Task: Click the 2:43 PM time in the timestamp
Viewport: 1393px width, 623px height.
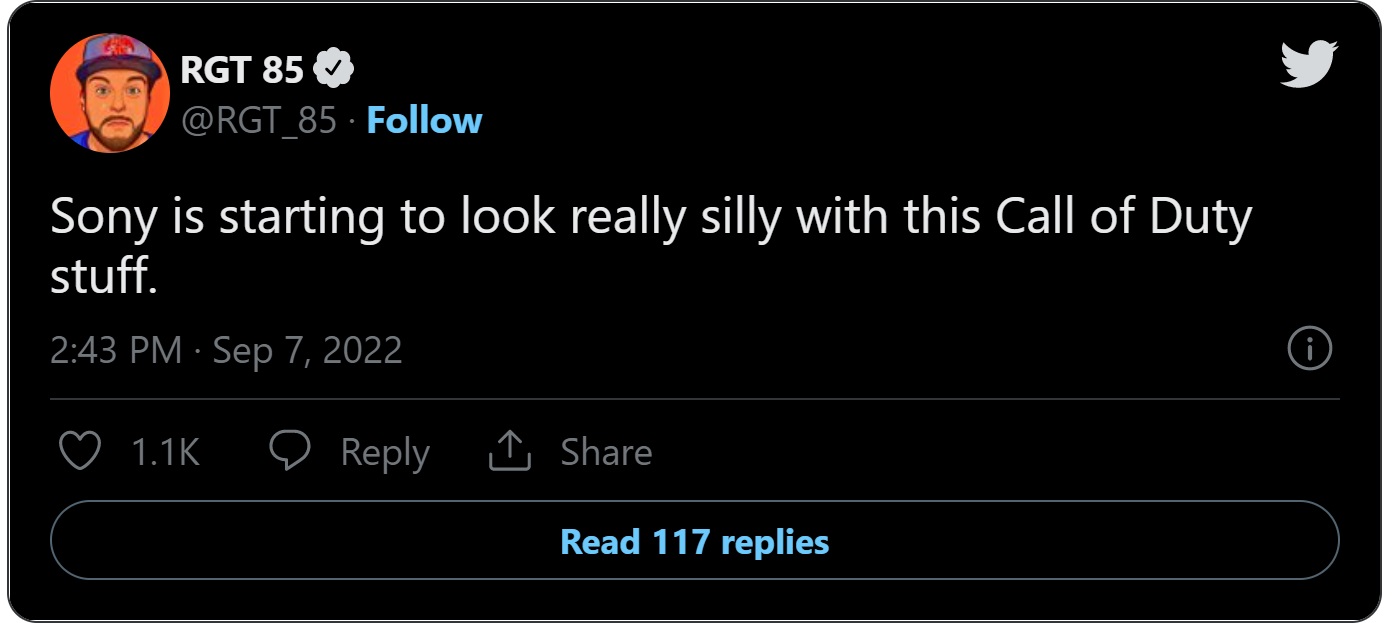Action: click(x=116, y=350)
